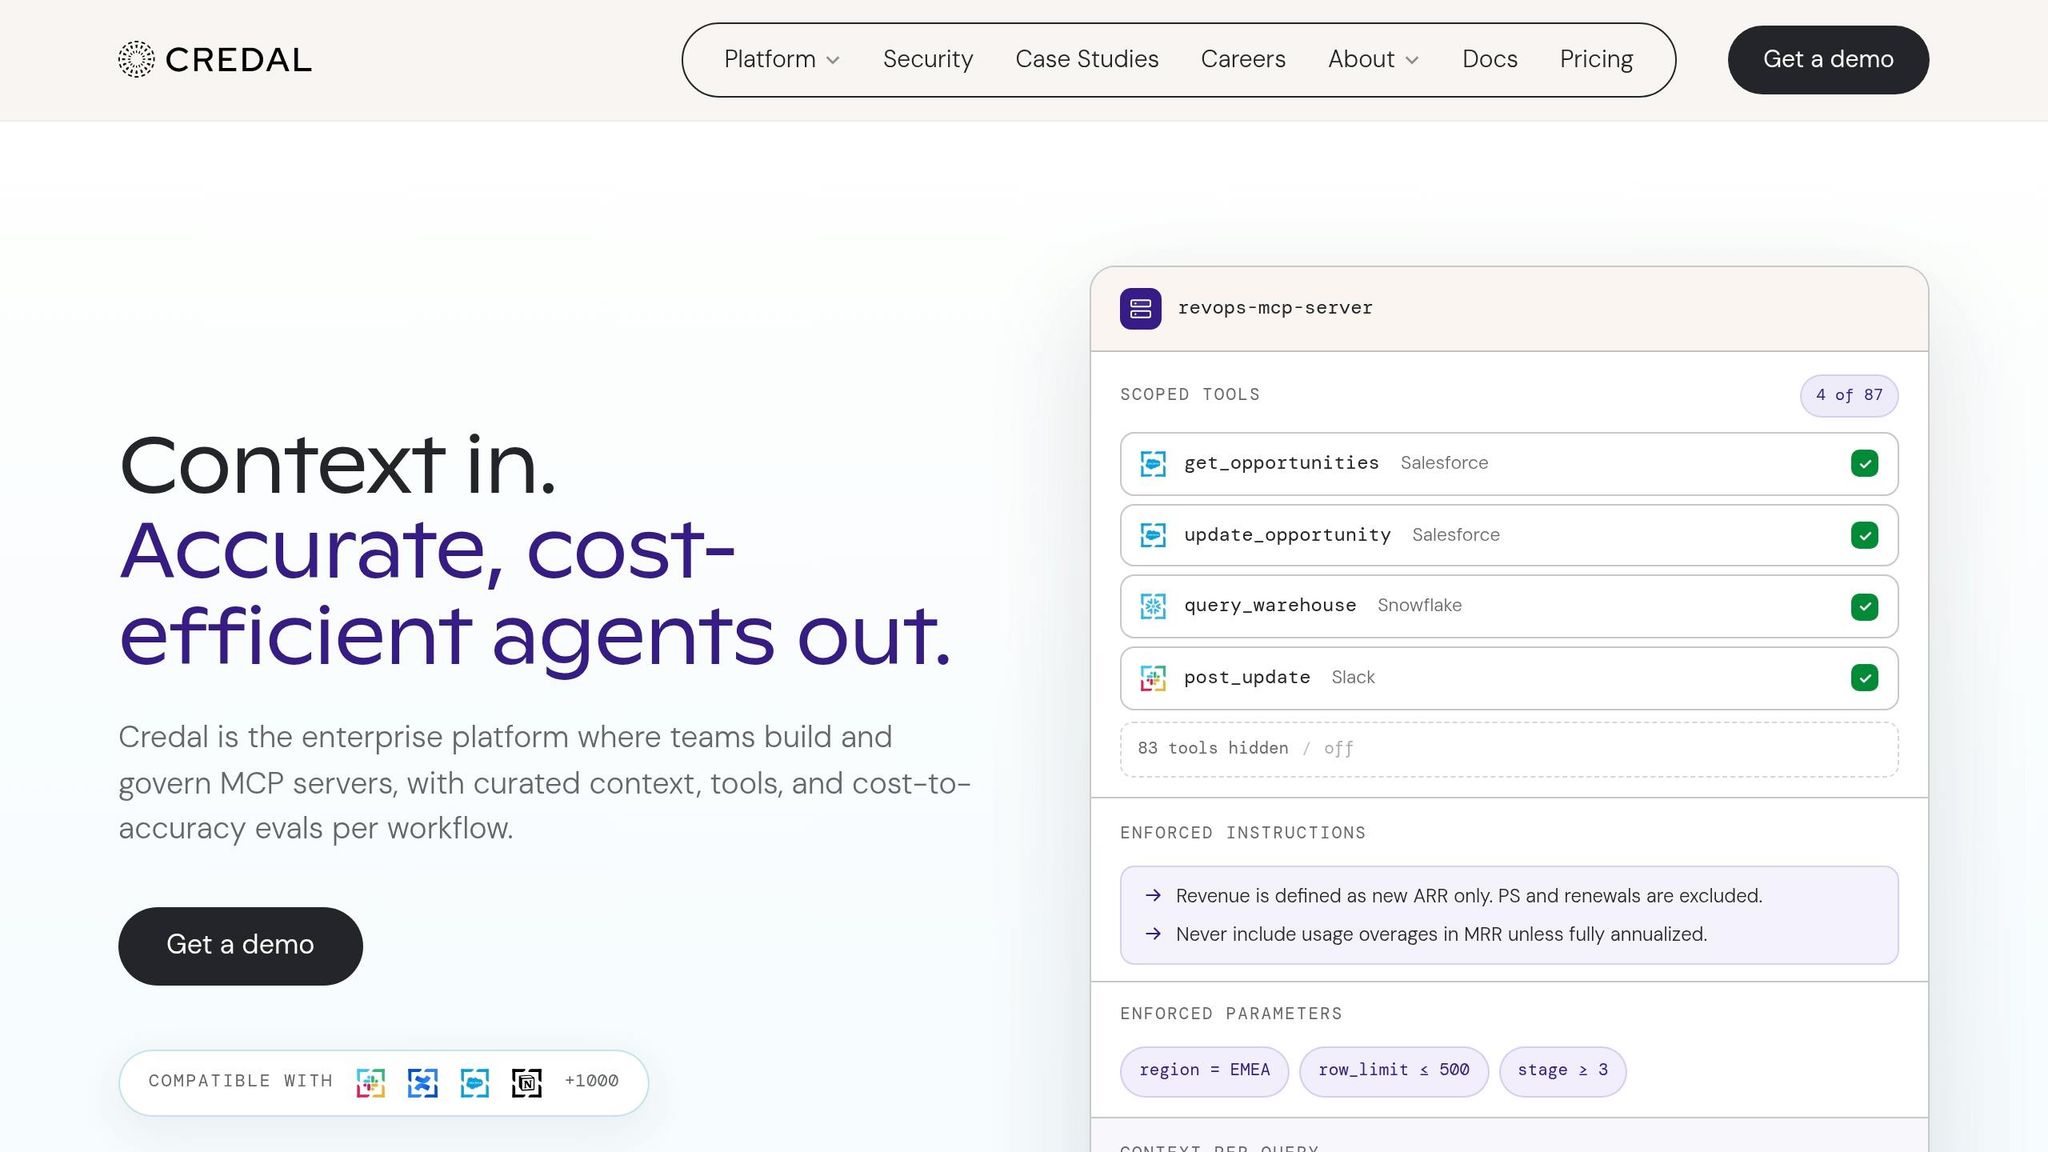Click the Slack label in post_update row

tap(1353, 677)
